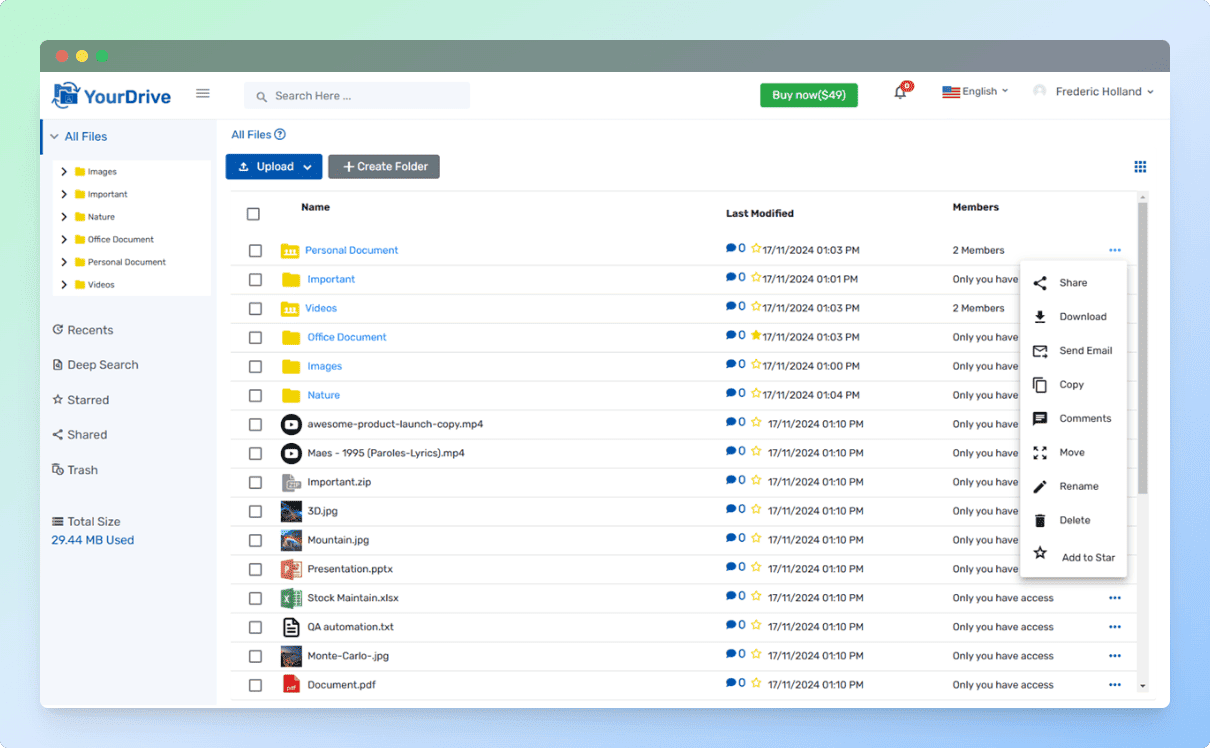Click the Create Folder button
1210x748 pixels.
(384, 167)
